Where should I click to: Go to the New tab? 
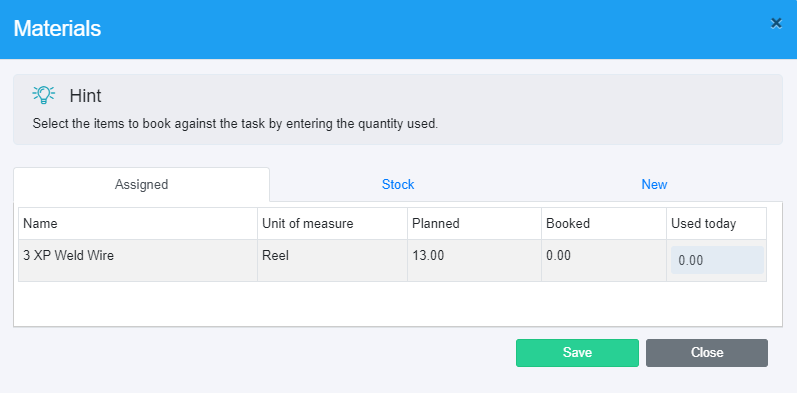click(654, 184)
